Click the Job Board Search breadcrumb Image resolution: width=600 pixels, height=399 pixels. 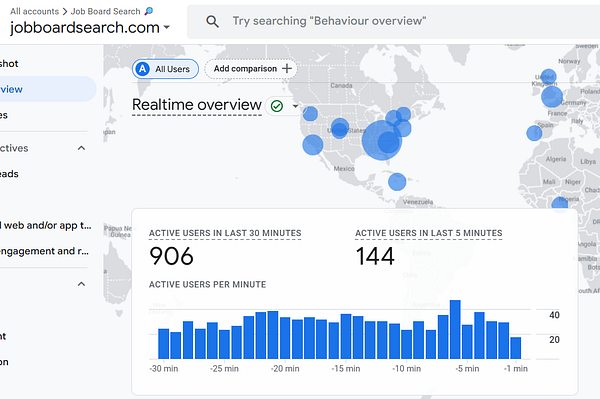point(106,11)
